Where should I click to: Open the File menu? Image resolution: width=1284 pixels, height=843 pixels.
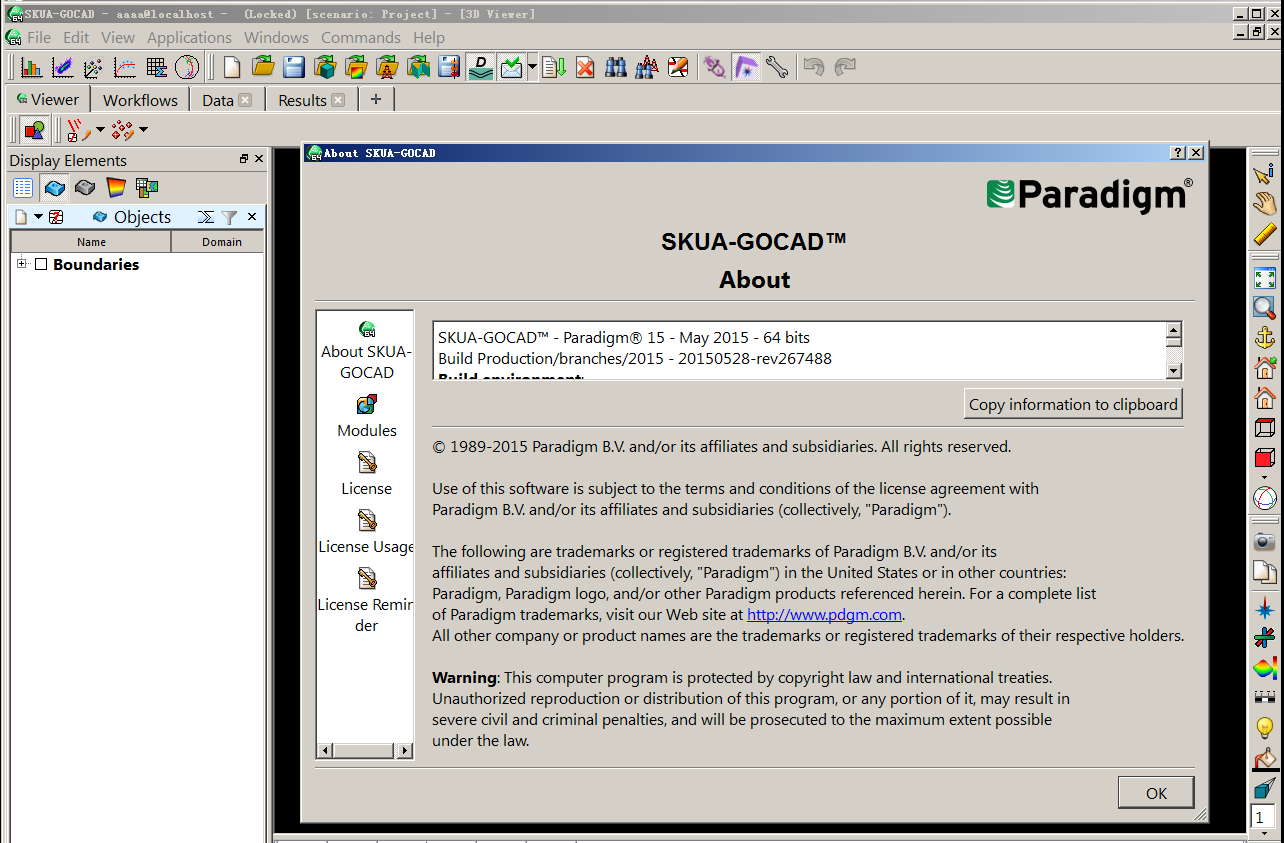click(x=39, y=37)
